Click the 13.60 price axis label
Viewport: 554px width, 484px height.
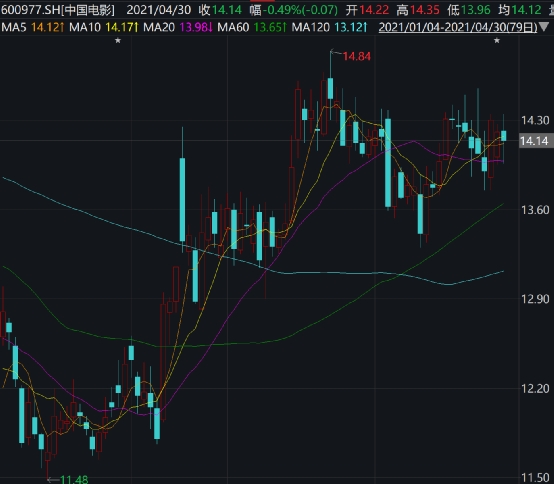535,210
